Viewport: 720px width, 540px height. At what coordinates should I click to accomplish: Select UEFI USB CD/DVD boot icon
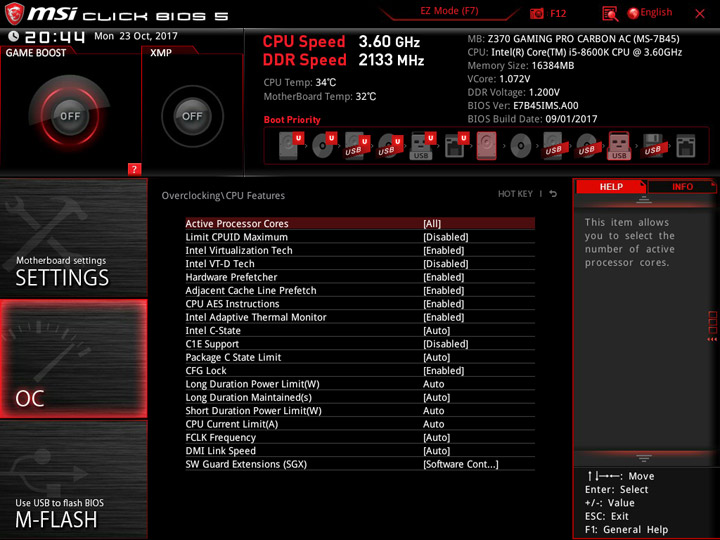click(390, 146)
